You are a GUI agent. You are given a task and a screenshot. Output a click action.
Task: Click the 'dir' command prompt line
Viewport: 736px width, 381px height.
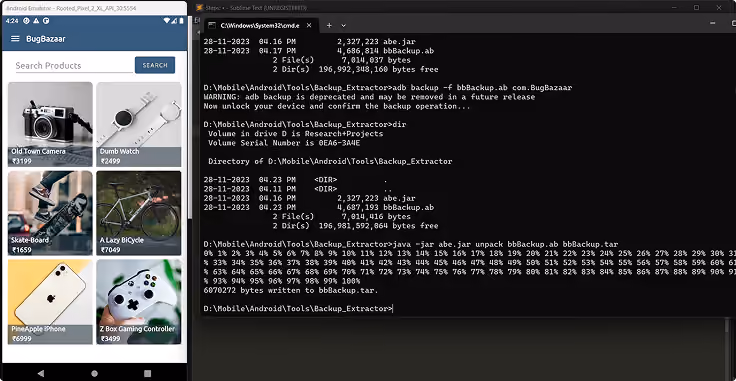[x=305, y=124]
